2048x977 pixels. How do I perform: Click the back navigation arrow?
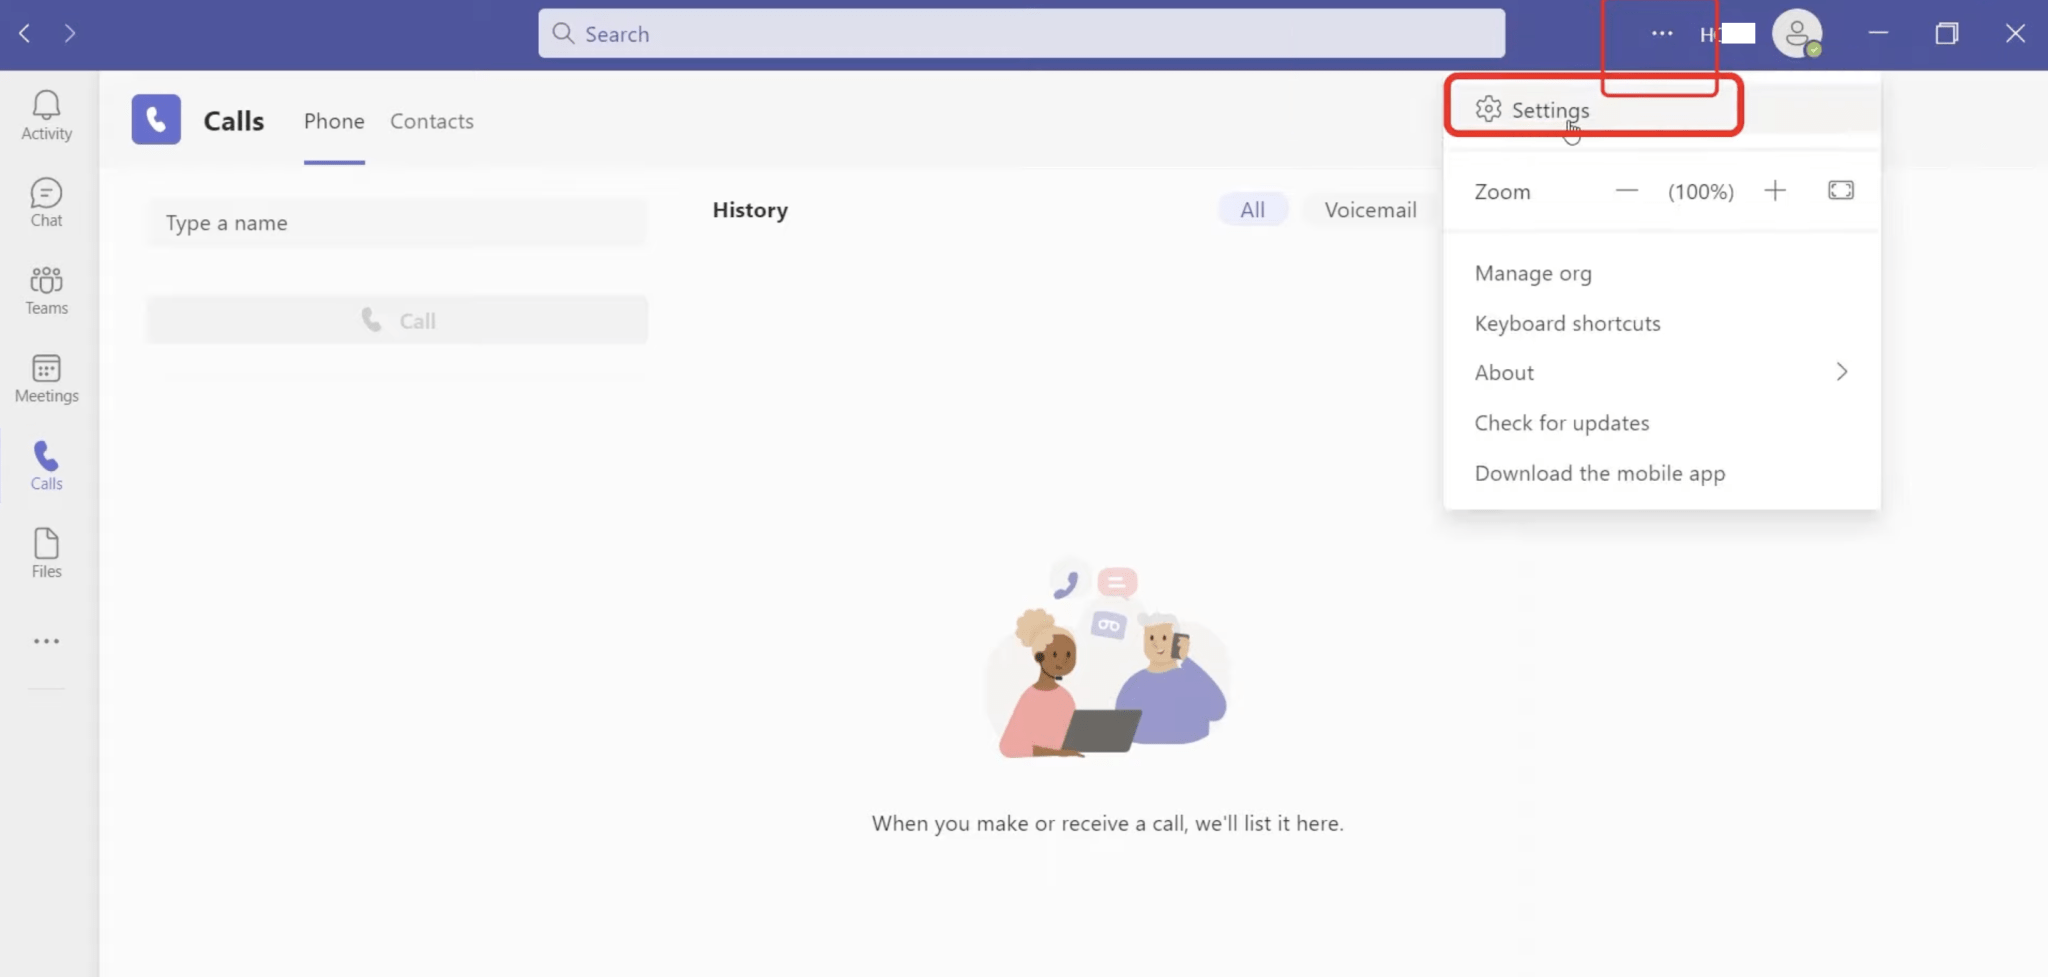pos(24,33)
